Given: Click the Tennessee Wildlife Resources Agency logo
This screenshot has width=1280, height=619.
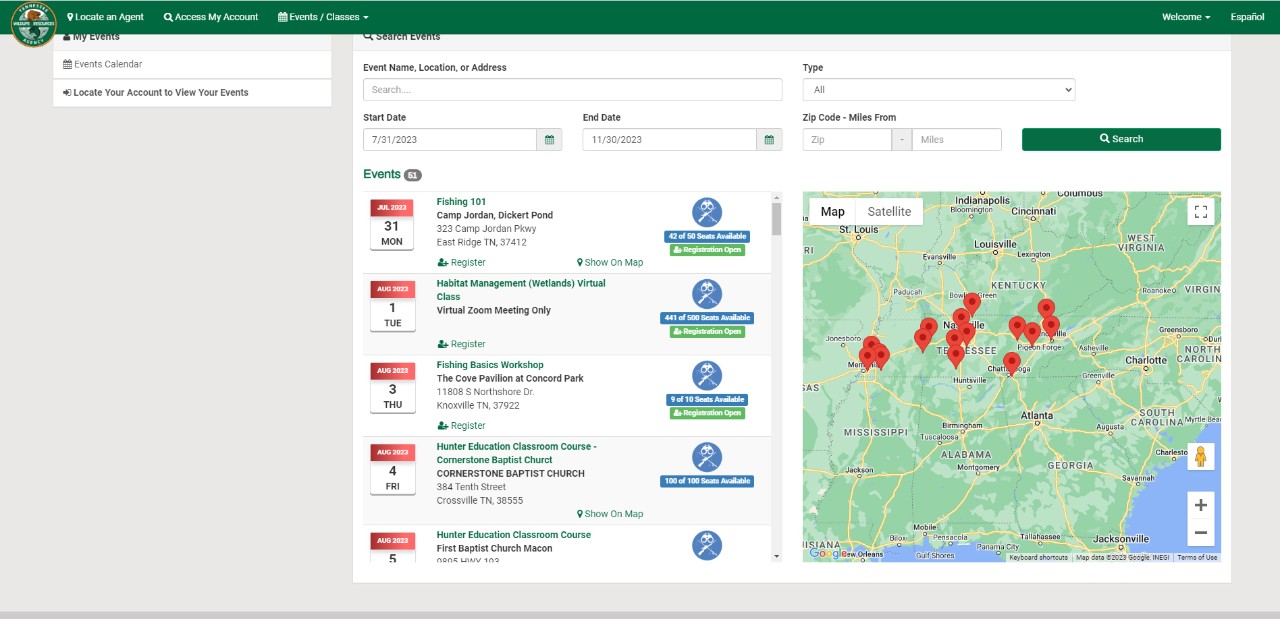Looking at the screenshot, I should [33, 24].
